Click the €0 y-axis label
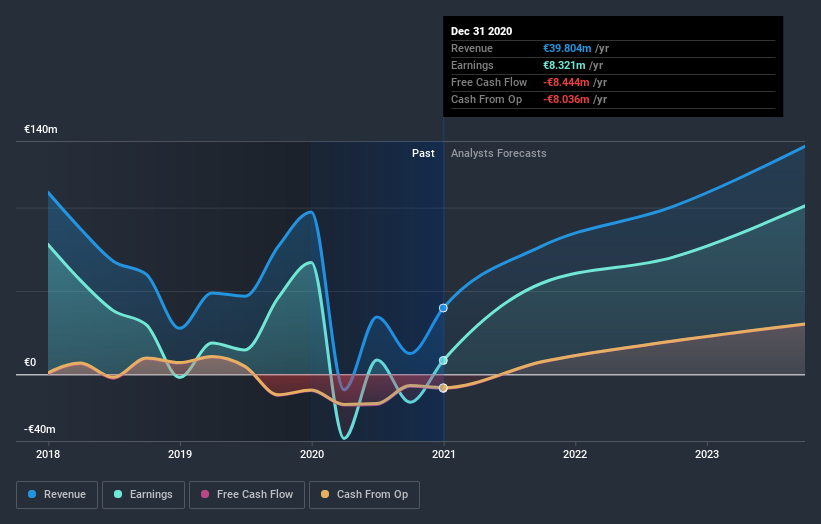The width and height of the screenshot is (821, 524). click(x=30, y=362)
